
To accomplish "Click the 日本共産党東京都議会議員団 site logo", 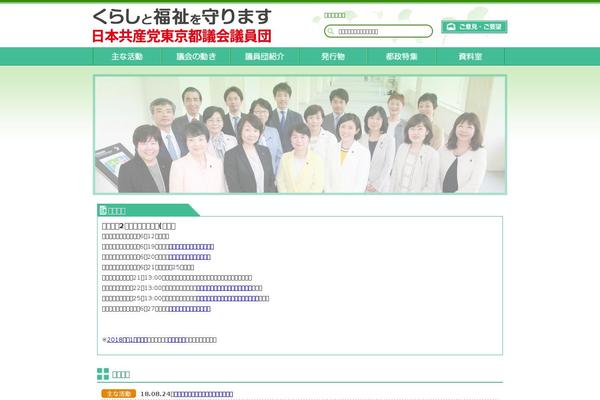I will 182,26.
